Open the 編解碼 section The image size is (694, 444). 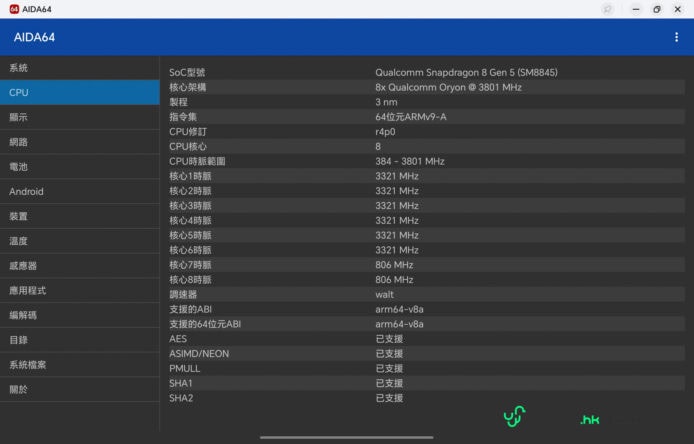(x=80, y=316)
